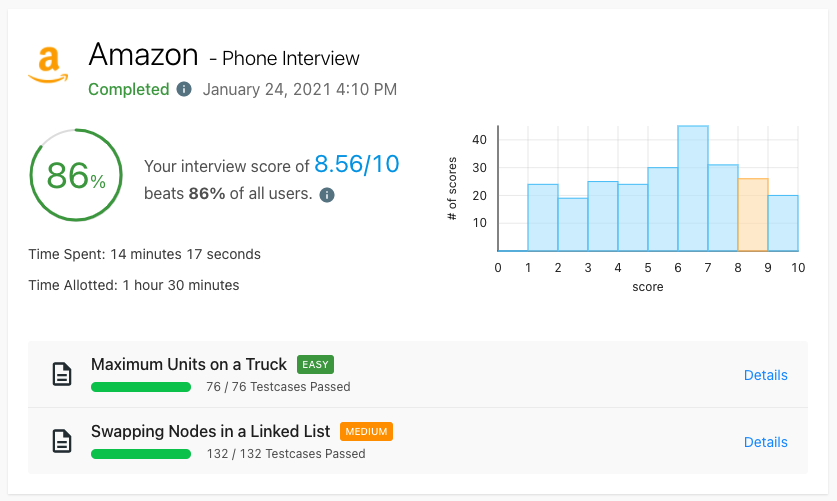Click 'beats 86% of all users.' text
Screen dimensions: 837x501
[x=228, y=194]
